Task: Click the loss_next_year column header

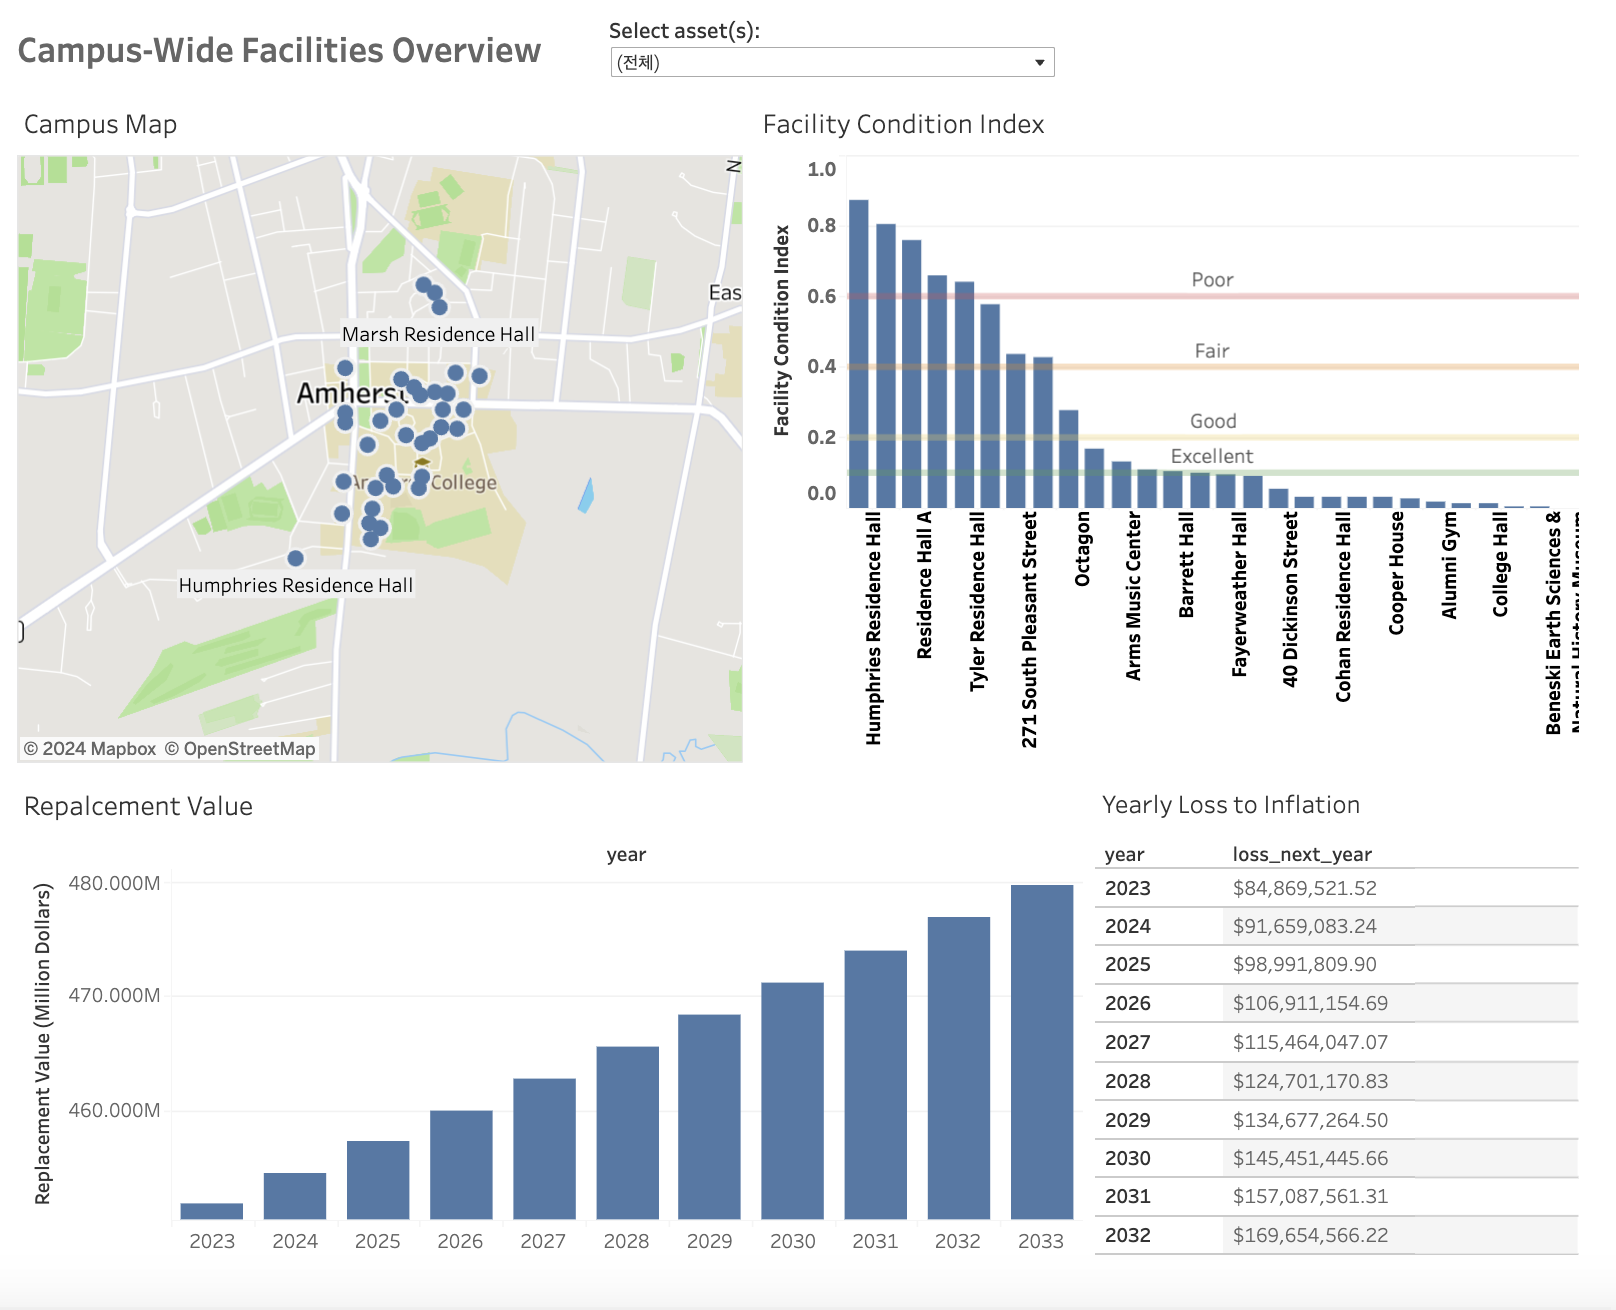Action: [x=1301, y=855]
